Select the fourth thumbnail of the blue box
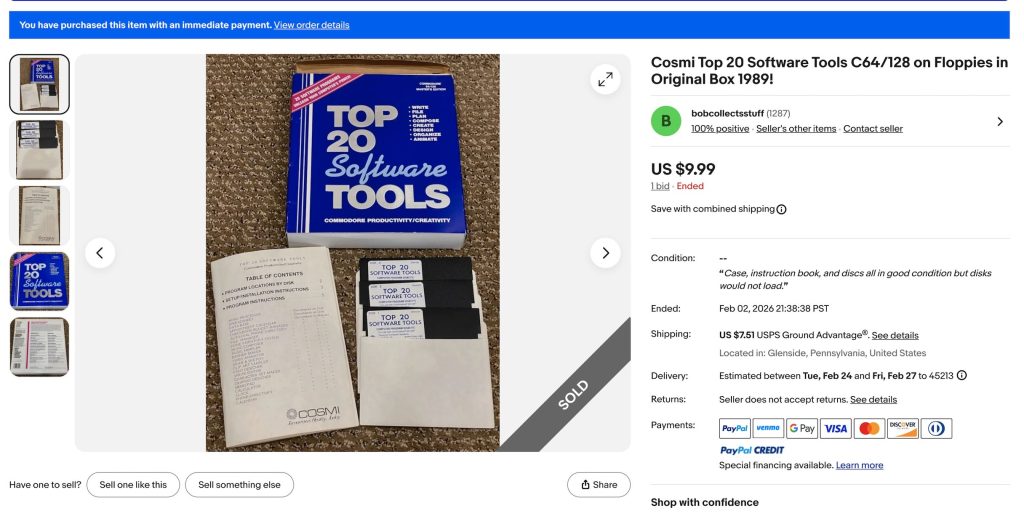 (x=39, y=281)
